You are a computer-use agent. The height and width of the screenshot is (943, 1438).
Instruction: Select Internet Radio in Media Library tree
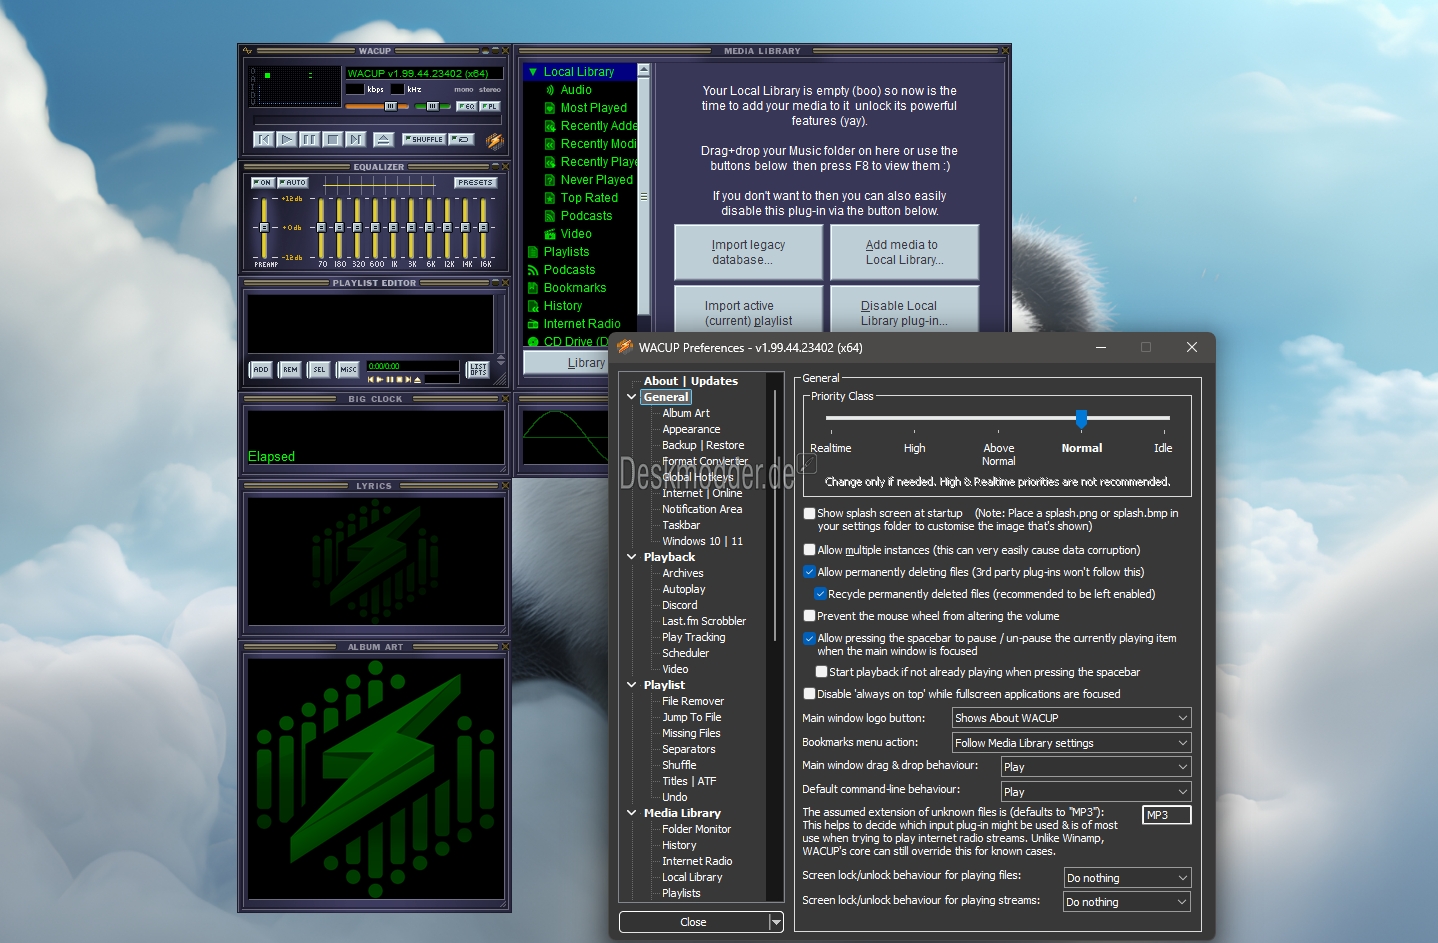[581, 324]
